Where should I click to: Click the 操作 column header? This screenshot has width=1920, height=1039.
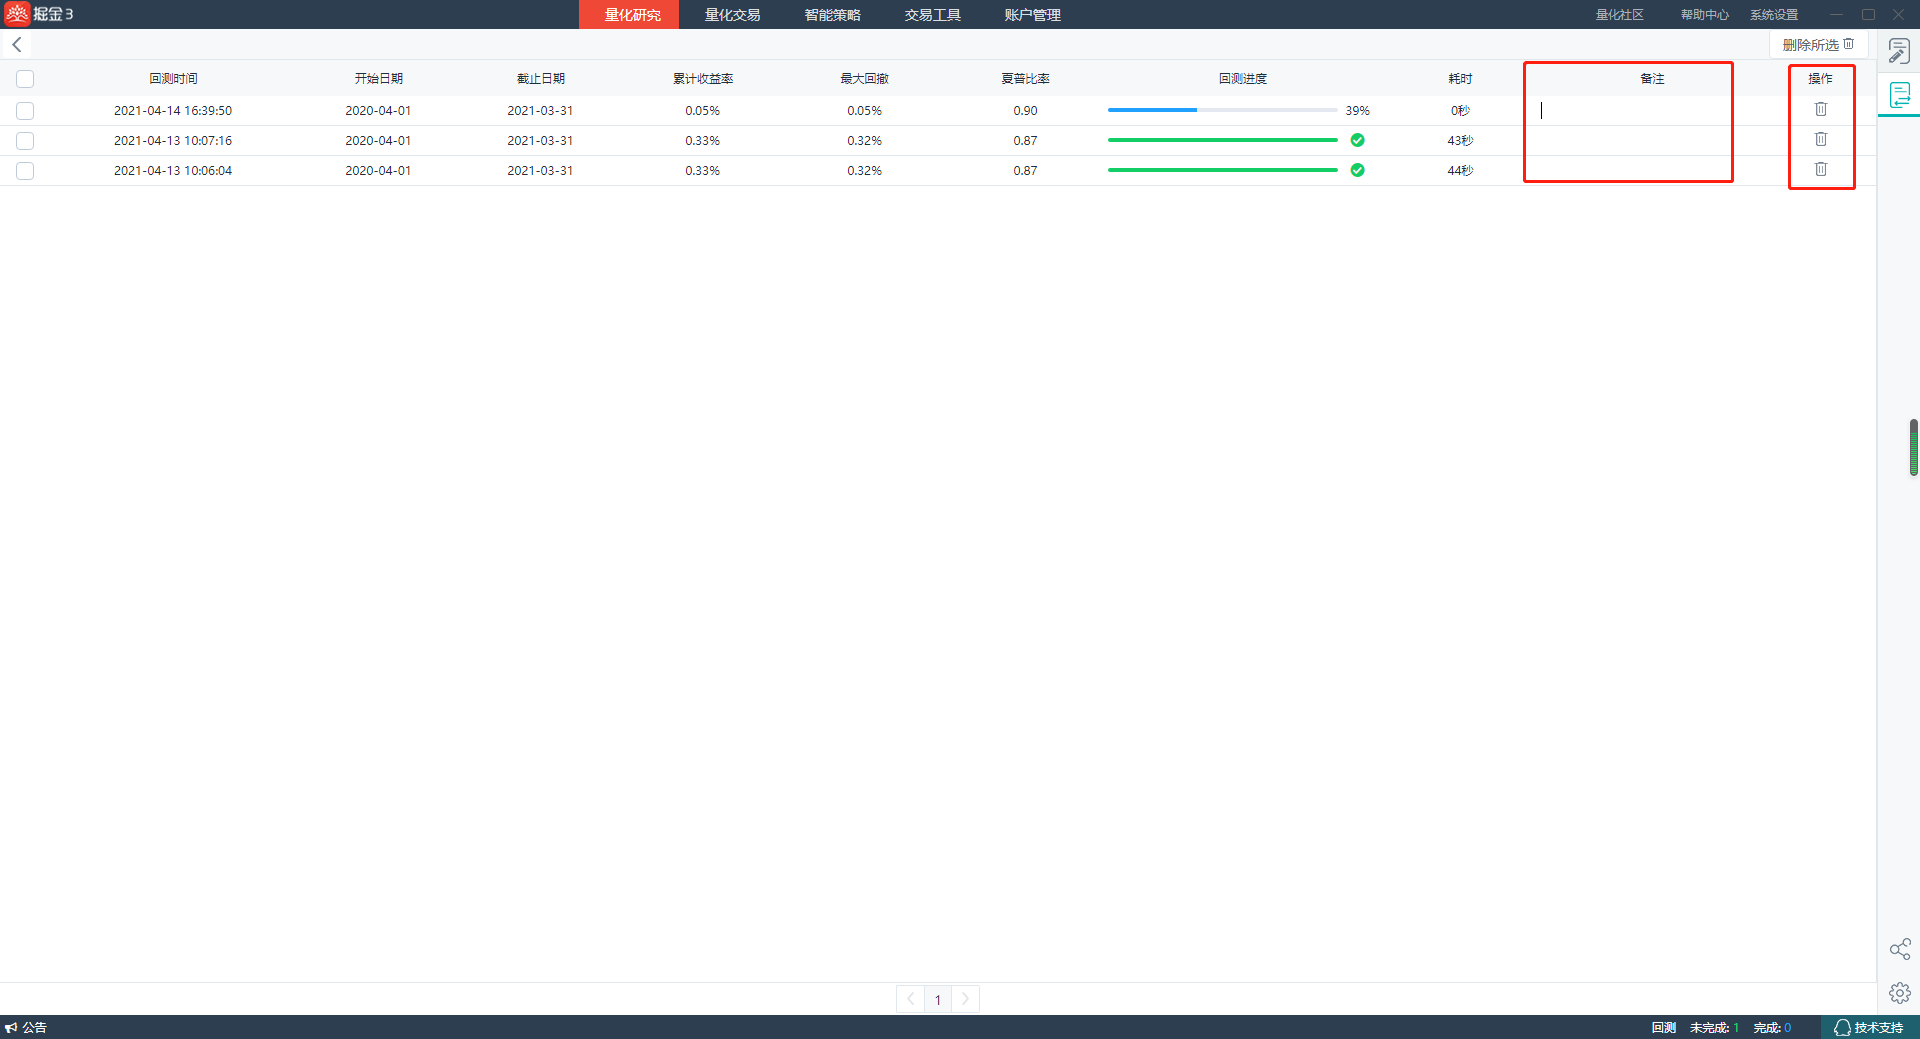pyautogui.click(x=1820, y=79)
